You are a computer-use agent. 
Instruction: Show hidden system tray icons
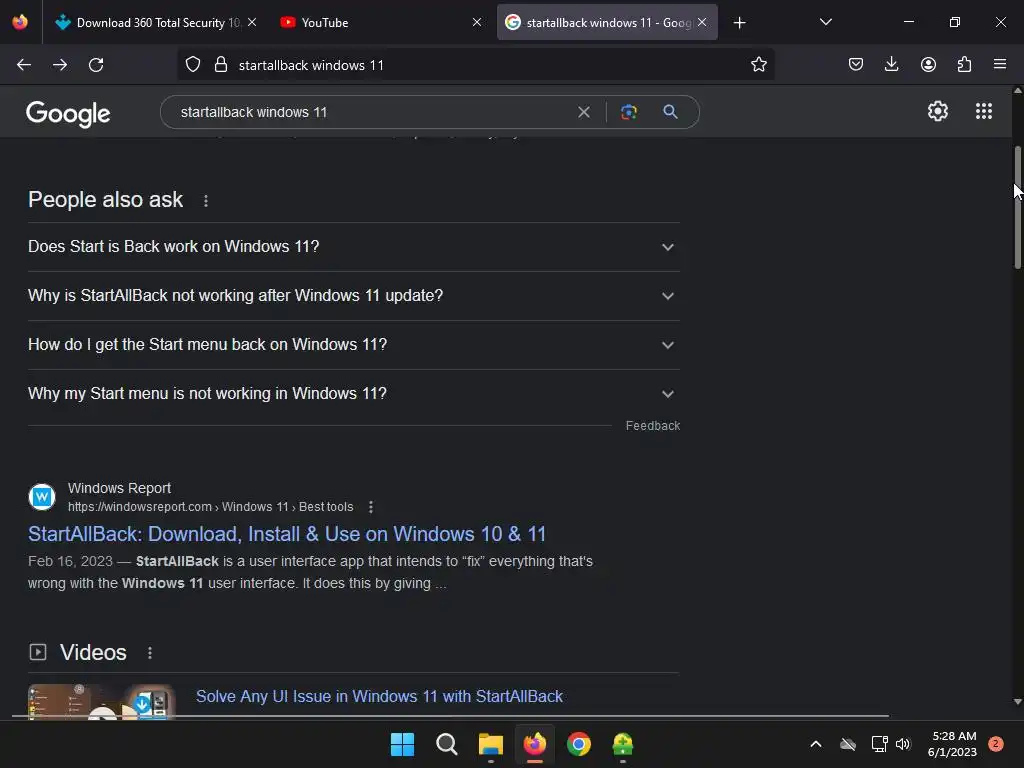coord(816,744)
